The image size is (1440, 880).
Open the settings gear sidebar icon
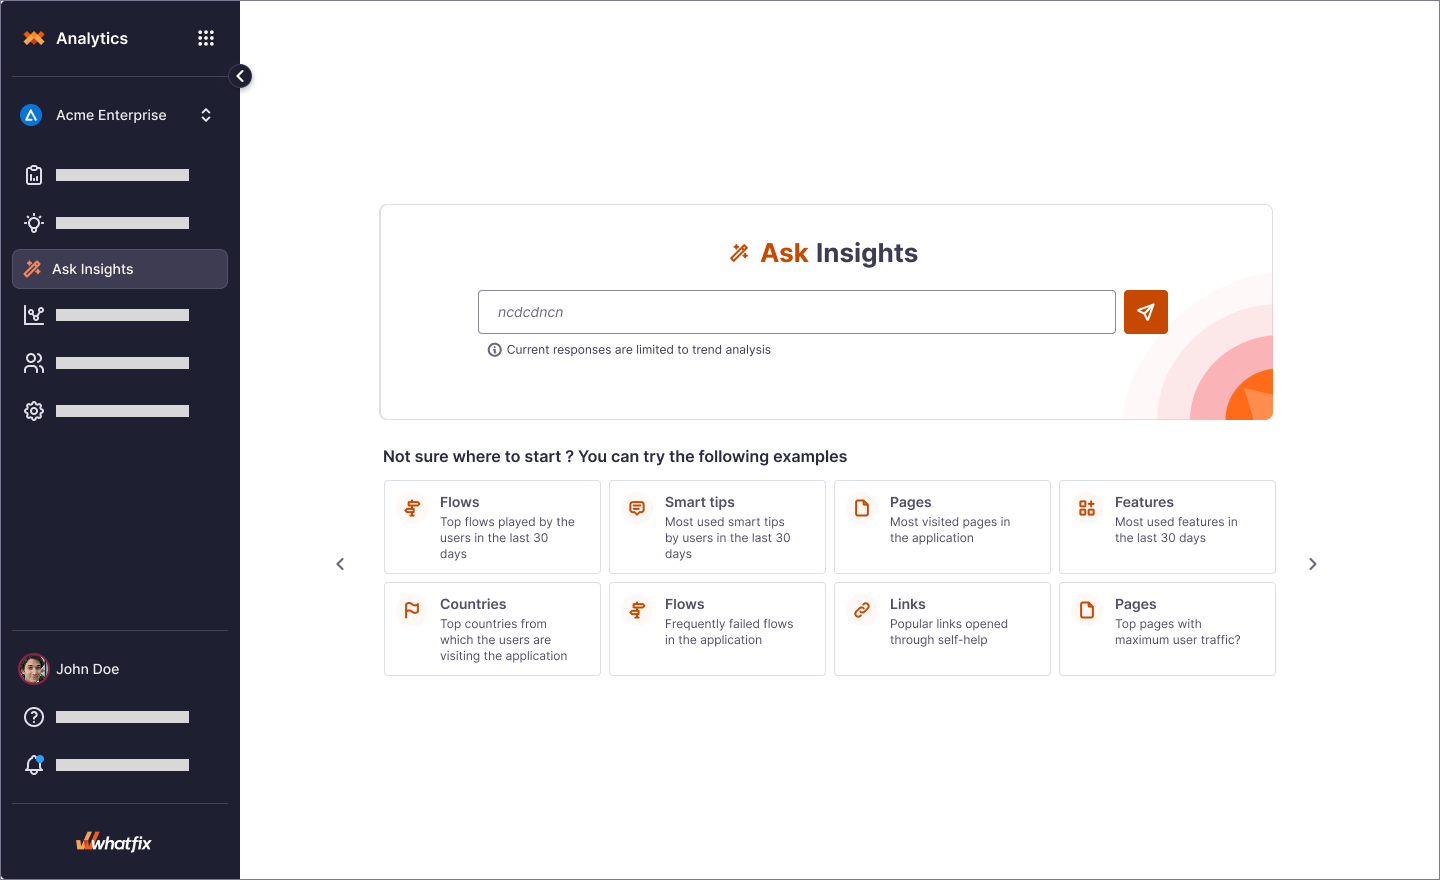[34, 411]
